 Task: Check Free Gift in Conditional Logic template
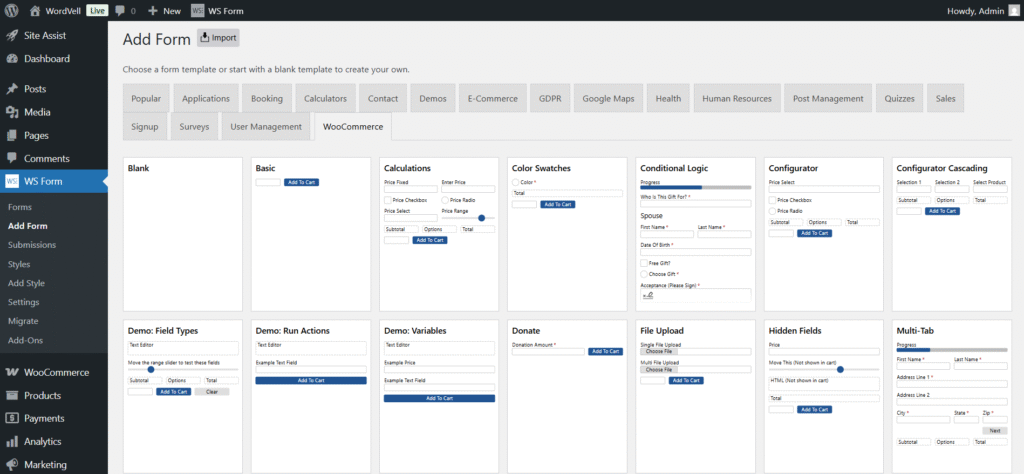click(644, 263)
